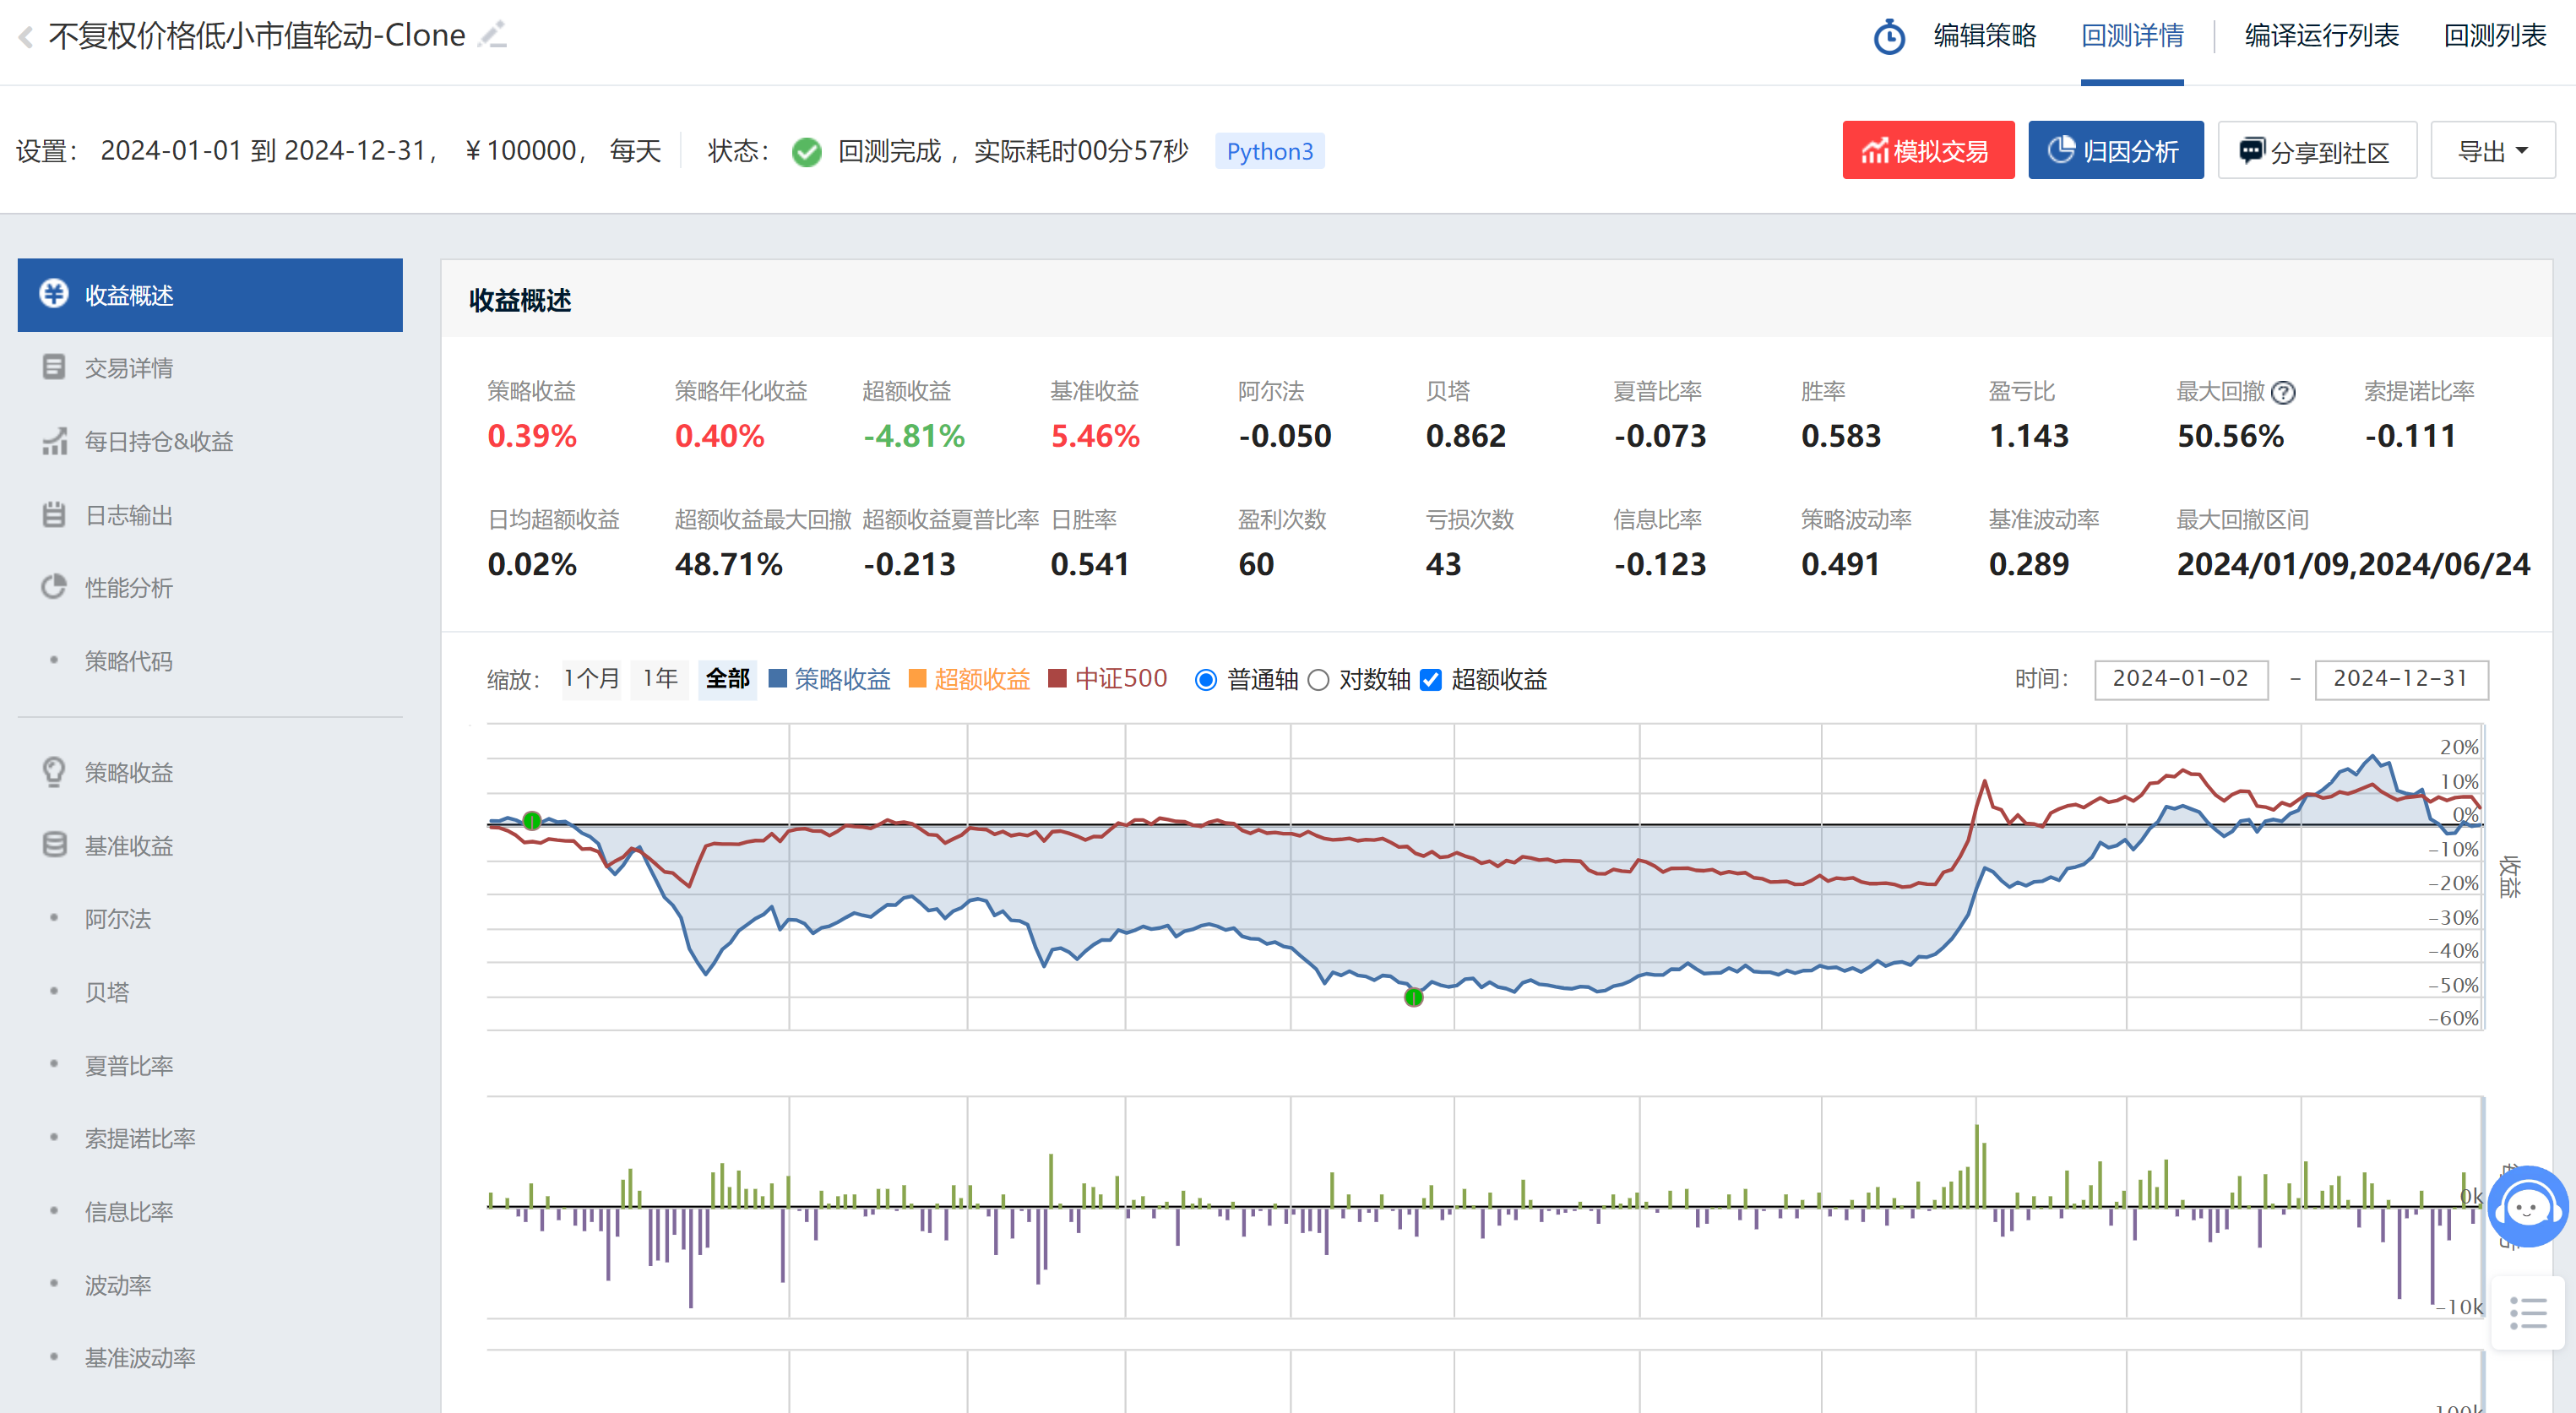Screen dimensions: 2576x1413
Task: Click the pencil edit icon beside strategy title
Action: click(x=492, y=35)
